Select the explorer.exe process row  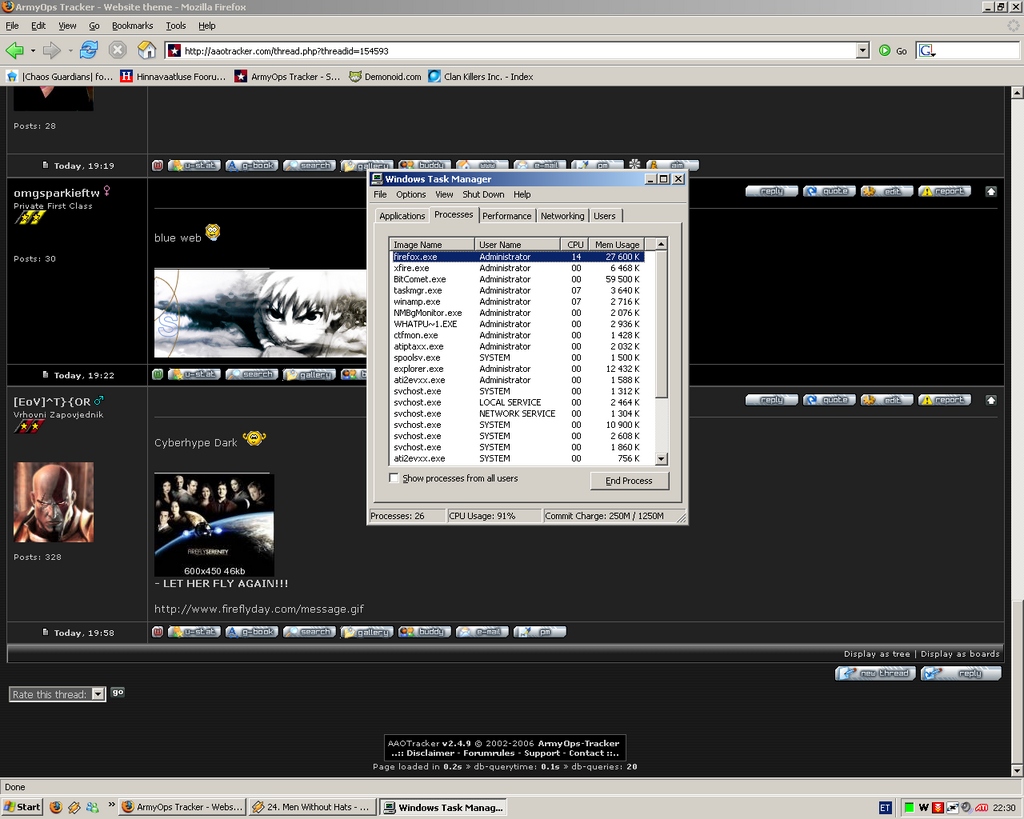pos(518,369)
